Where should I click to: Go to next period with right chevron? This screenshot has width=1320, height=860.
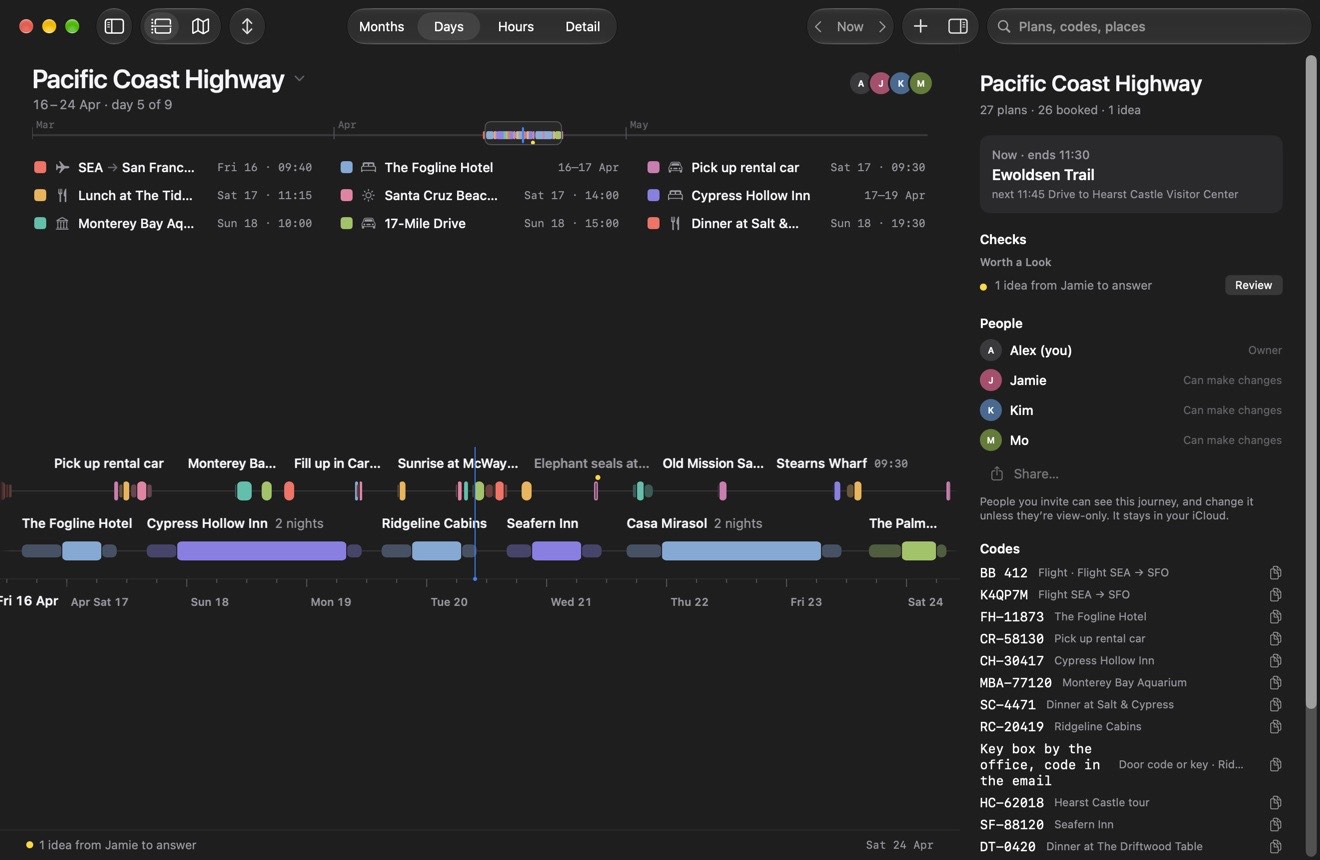click(x=881, y=26)
